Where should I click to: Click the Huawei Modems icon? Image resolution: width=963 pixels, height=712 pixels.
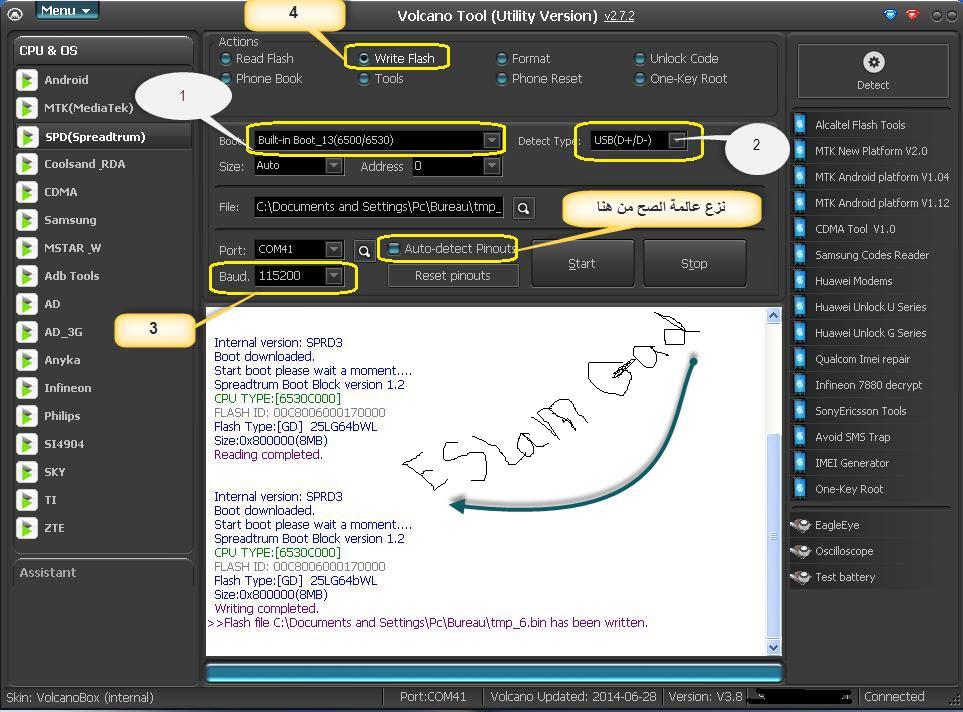pos(800,281)
